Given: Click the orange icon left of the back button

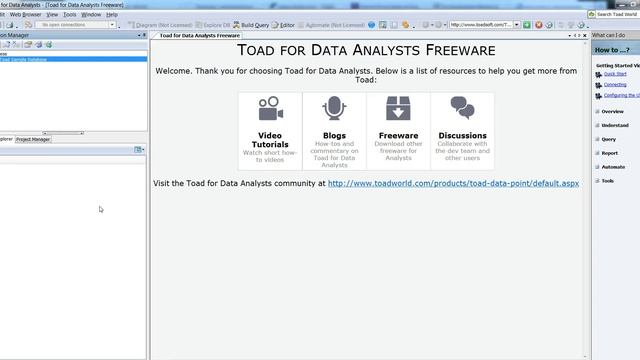Looking at the screenshot, I should [x=405, y=25].
